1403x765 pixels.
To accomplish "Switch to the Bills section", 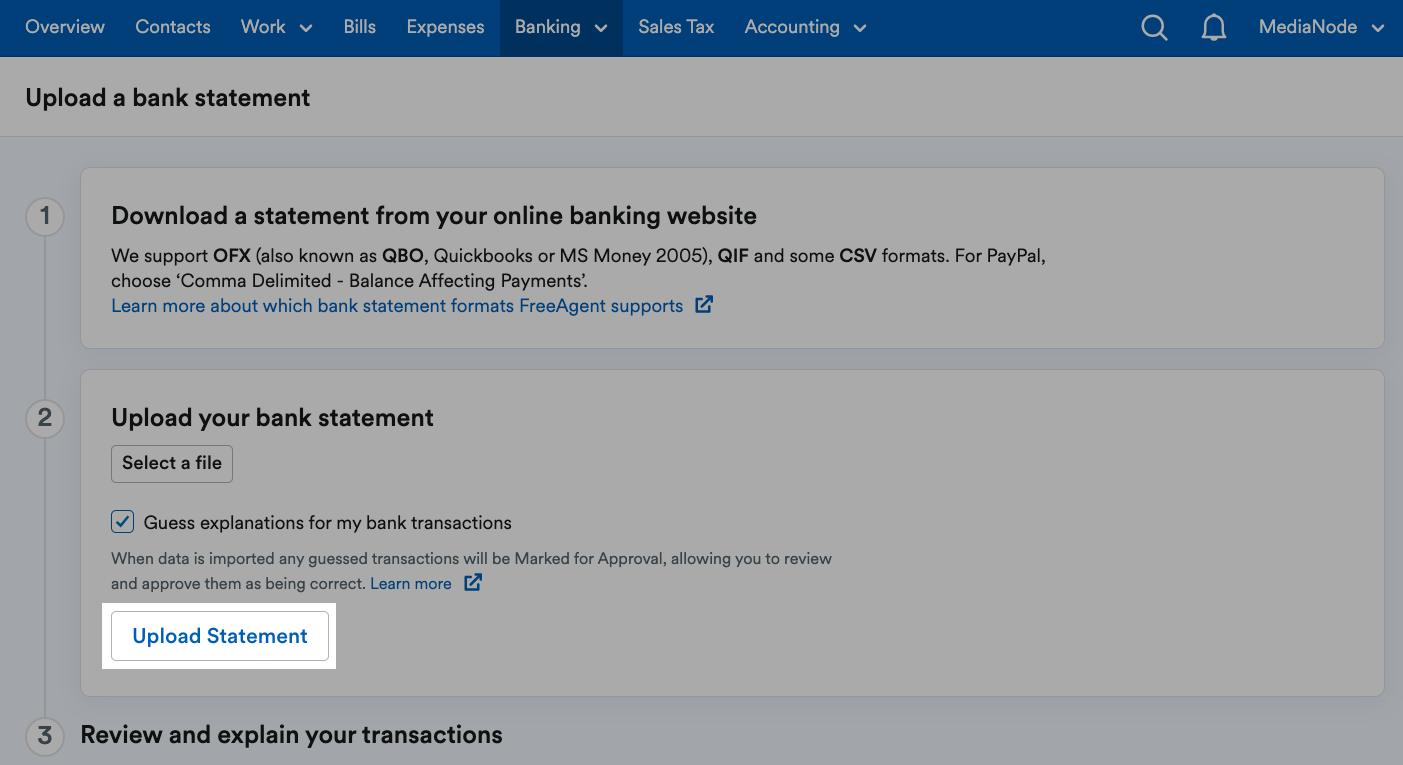I will click(x=360, y=27).
